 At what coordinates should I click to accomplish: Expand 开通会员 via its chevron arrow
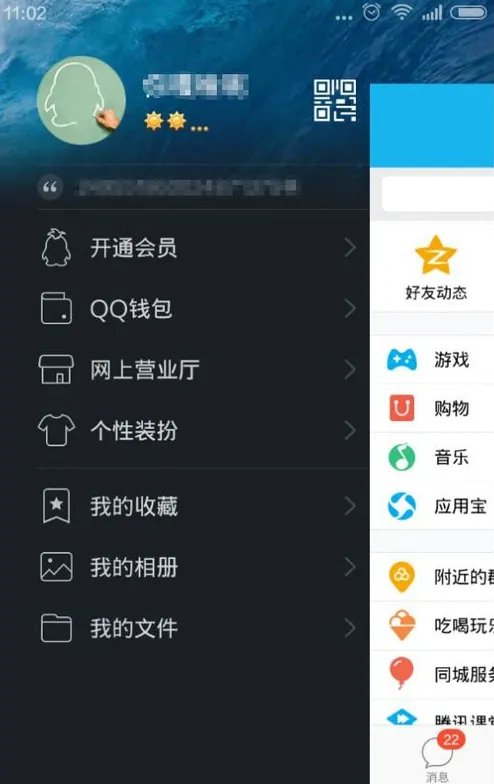coord(350,248)
